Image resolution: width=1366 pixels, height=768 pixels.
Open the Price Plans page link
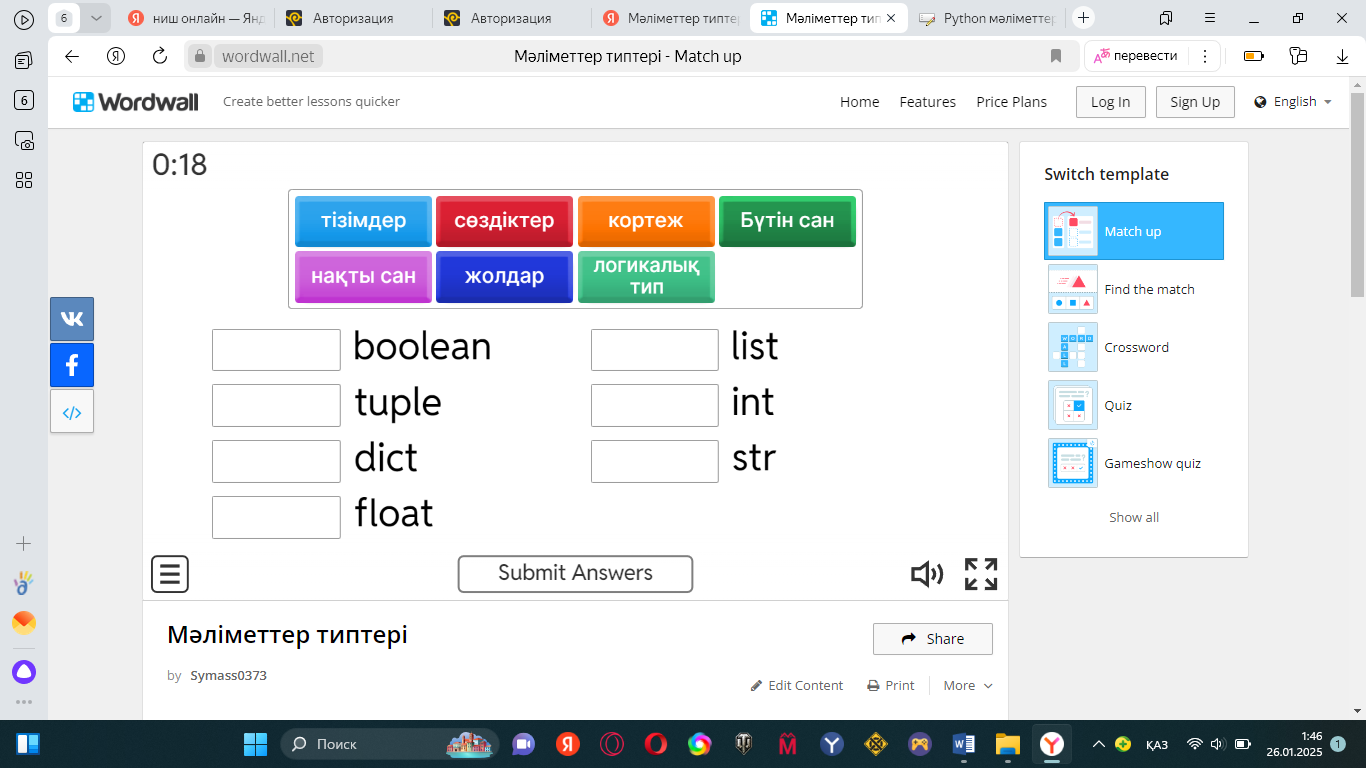click(x=1012, y=102)
